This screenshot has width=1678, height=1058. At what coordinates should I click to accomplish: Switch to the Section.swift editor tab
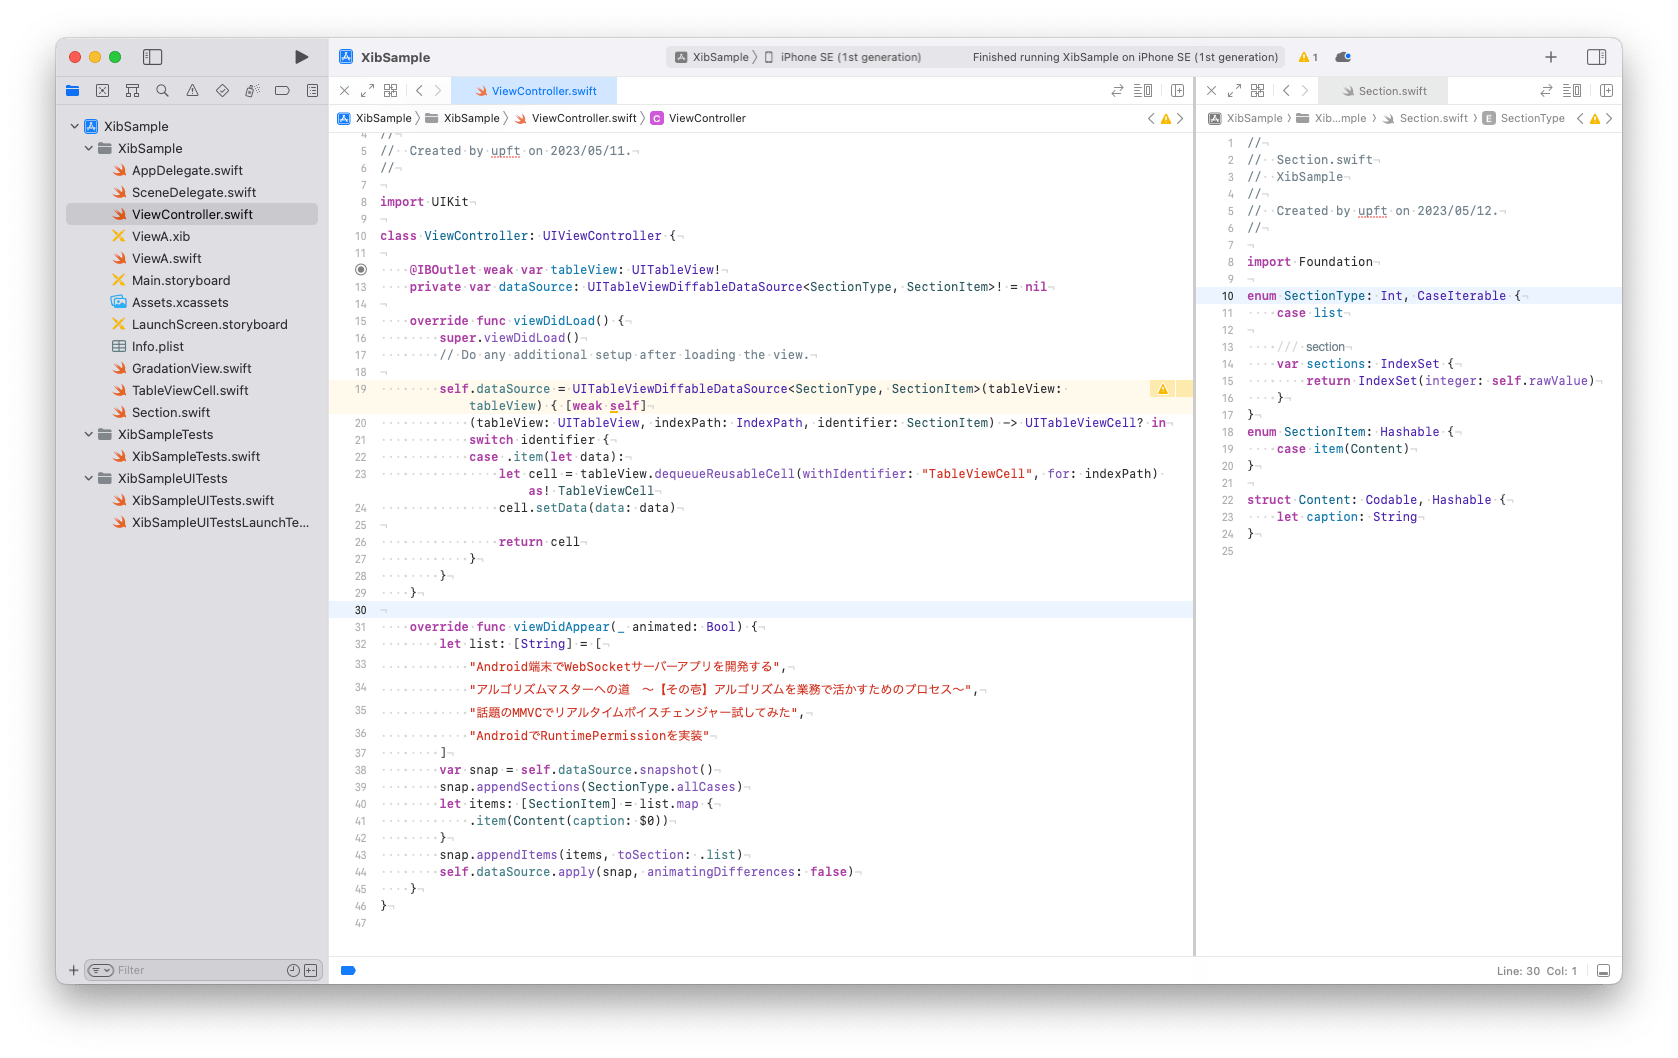click(x=1385, y=91)
